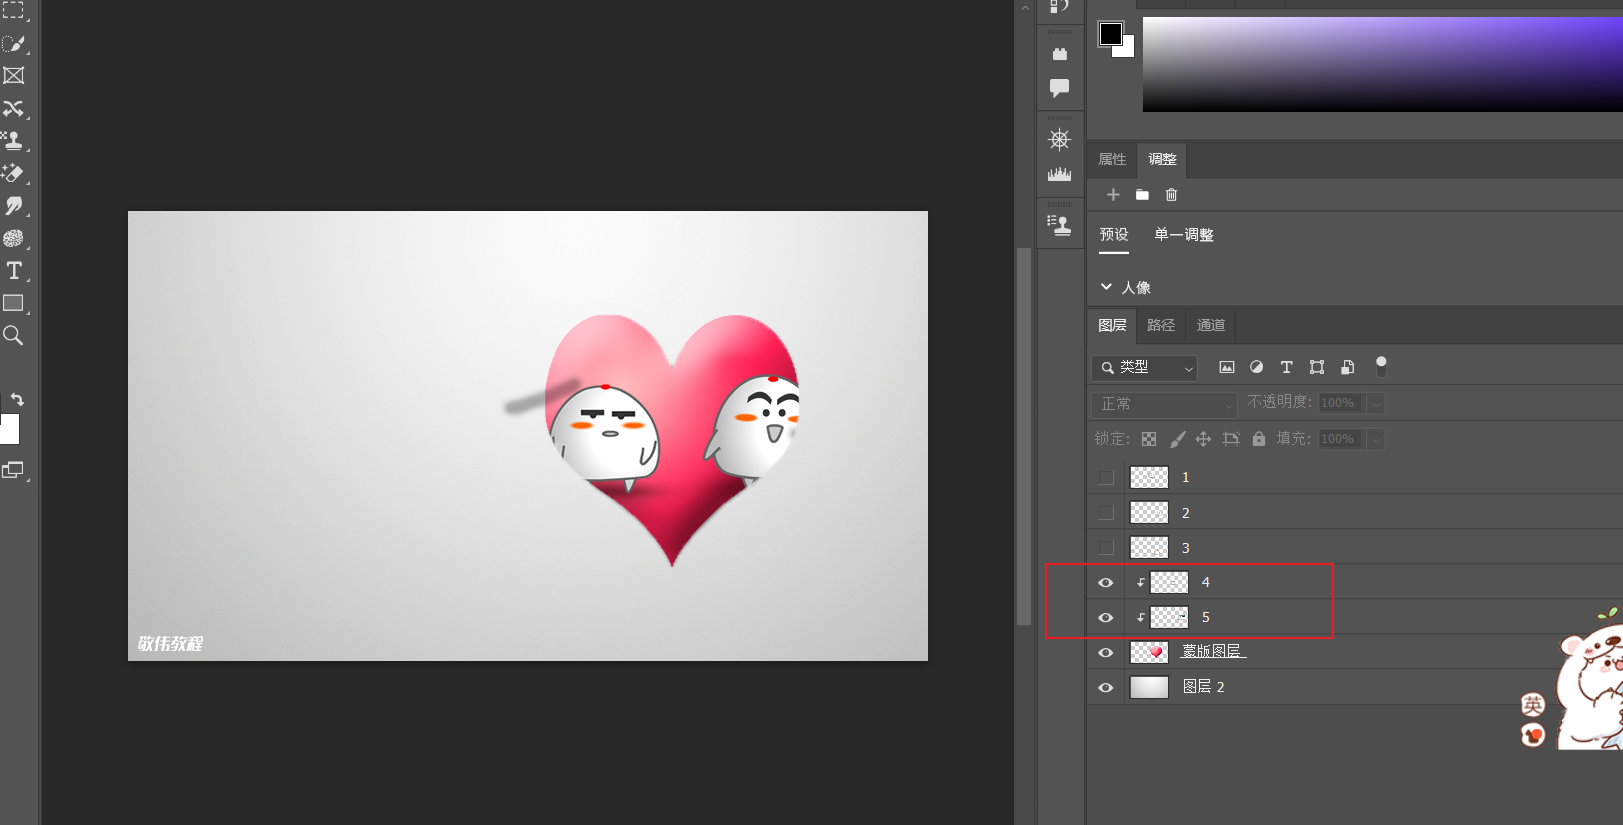Select the Smudge tool

(13, 206)
